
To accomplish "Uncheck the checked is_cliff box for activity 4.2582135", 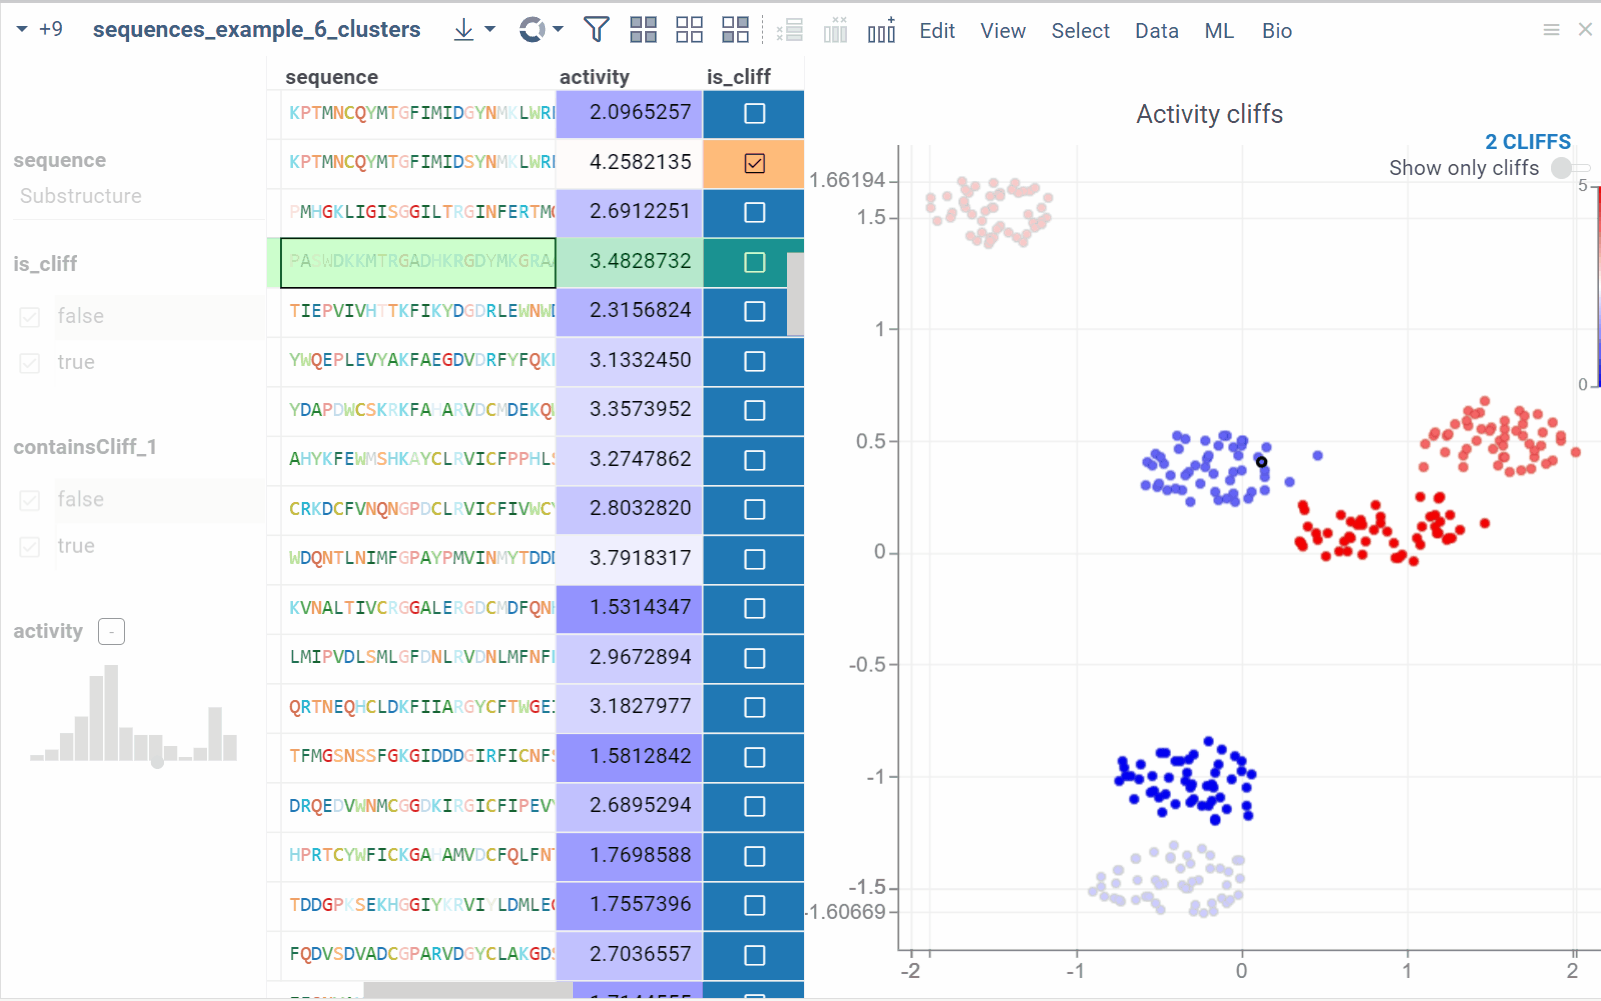I will (x=754, y=163).
